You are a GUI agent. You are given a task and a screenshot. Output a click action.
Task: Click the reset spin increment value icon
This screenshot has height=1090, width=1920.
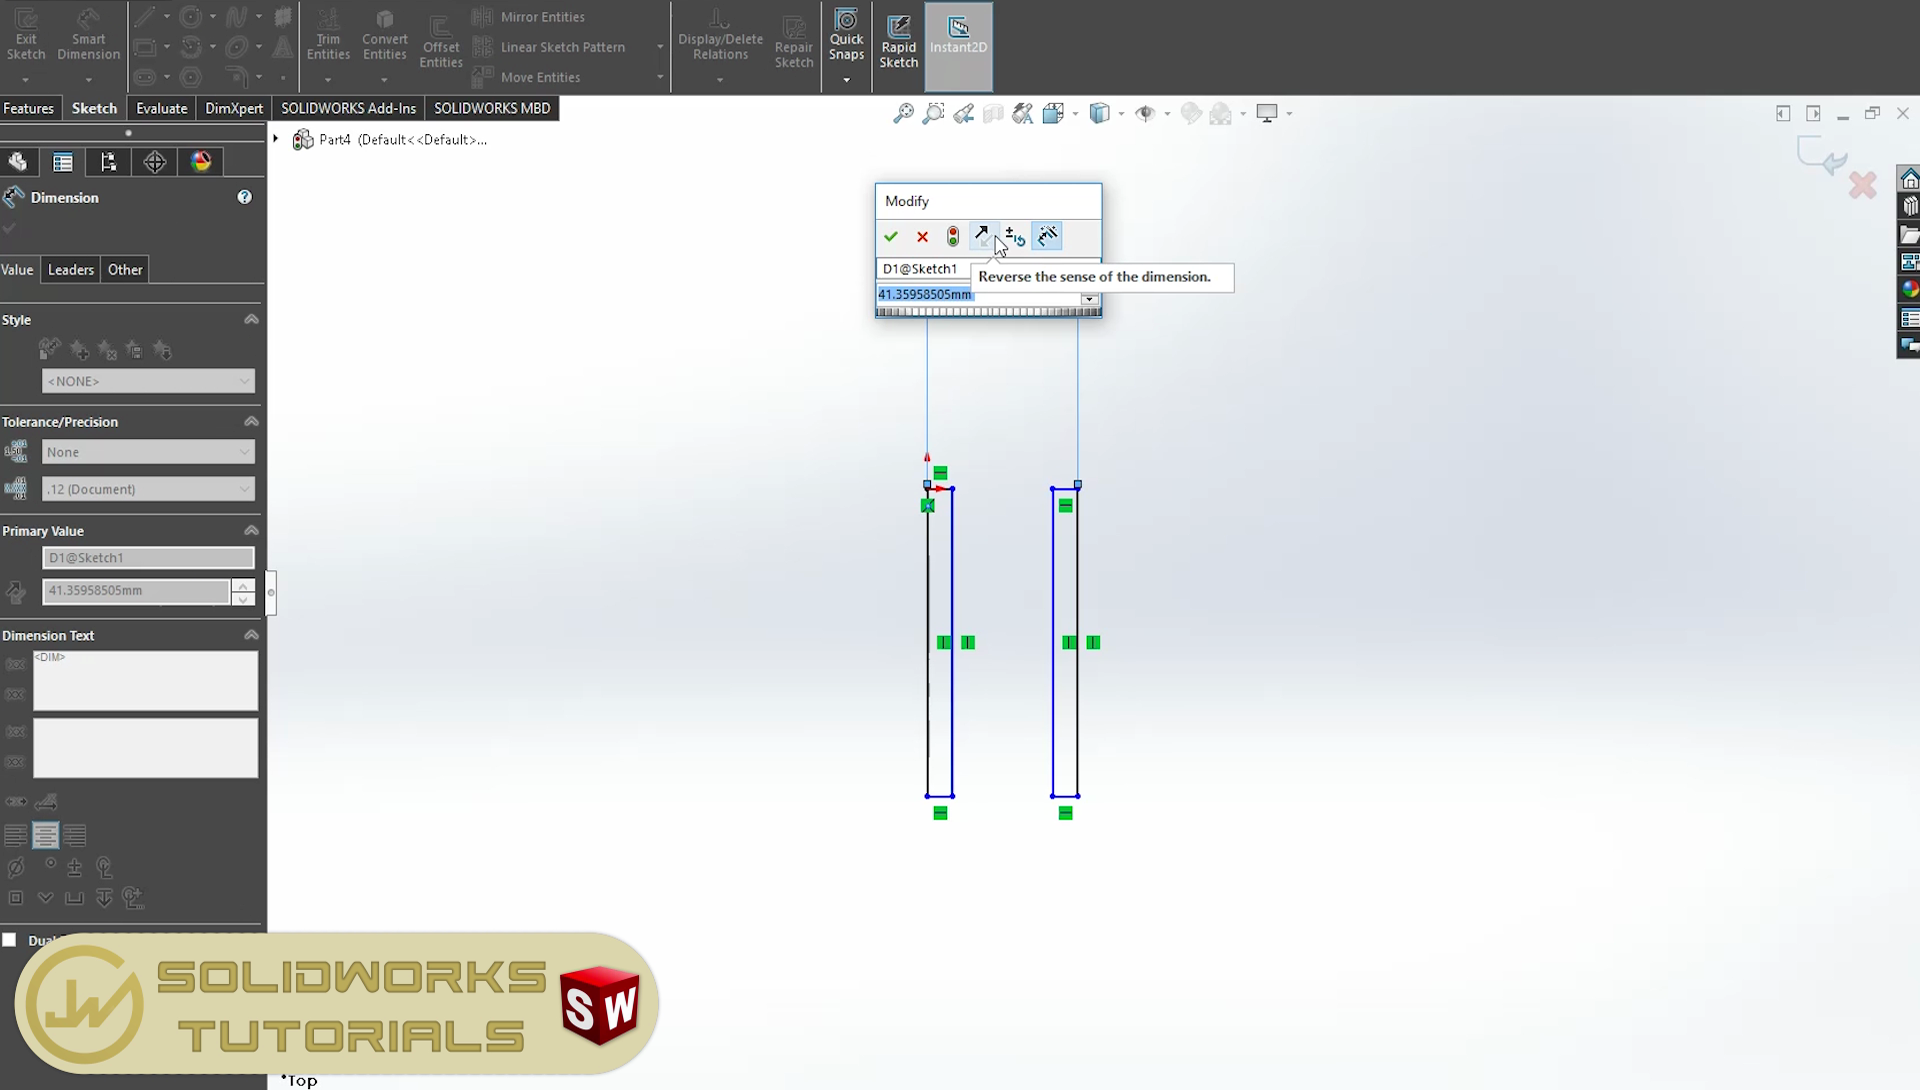pos(1015,237)
